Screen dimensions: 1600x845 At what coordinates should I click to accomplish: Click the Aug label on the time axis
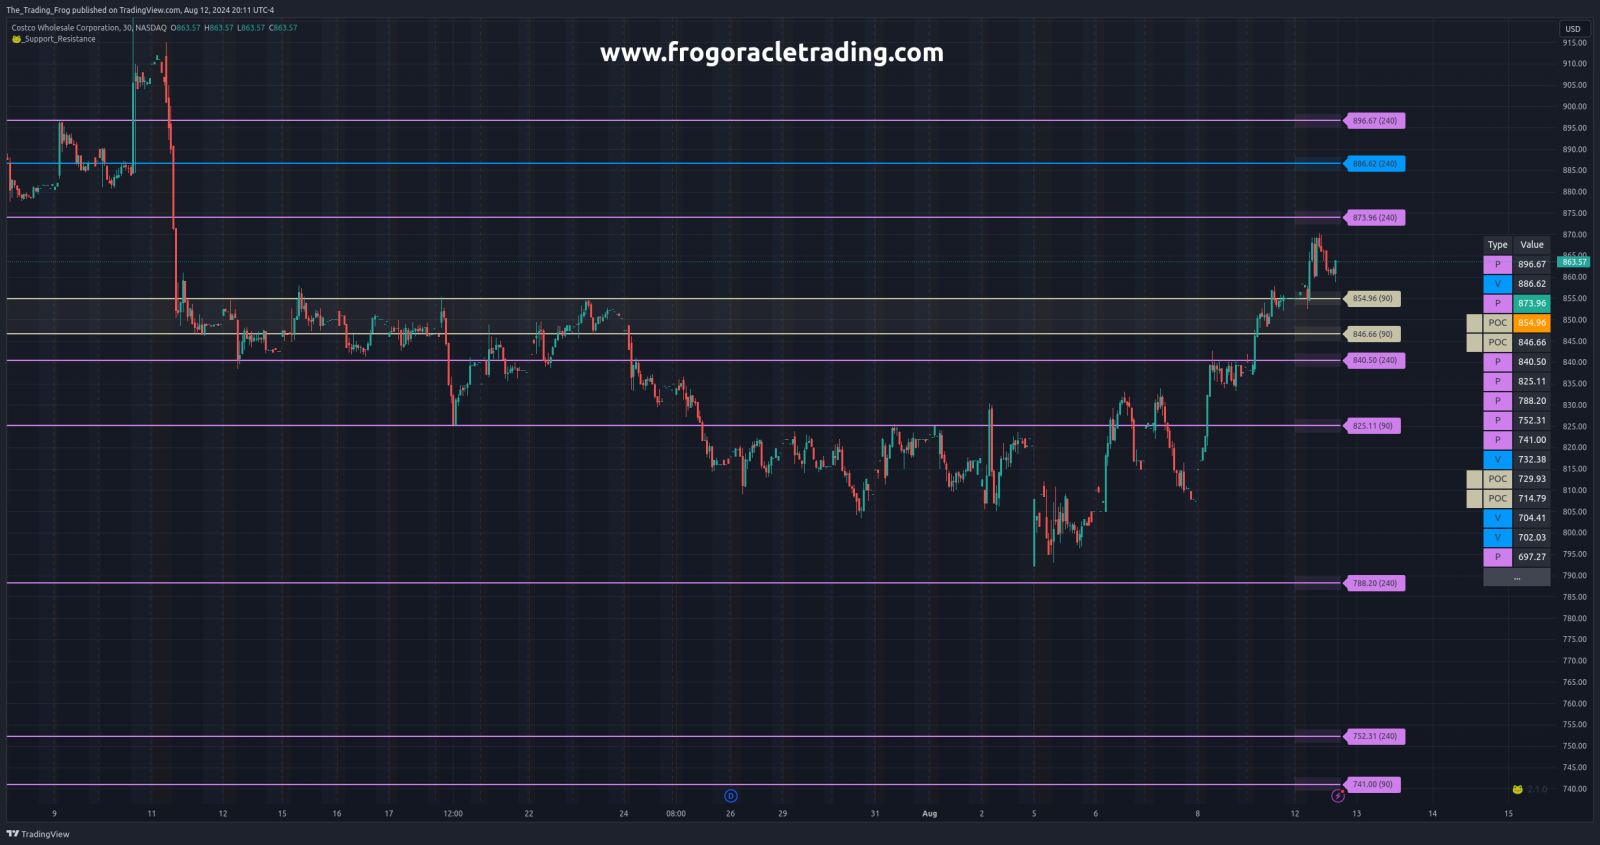pos(930,814)
